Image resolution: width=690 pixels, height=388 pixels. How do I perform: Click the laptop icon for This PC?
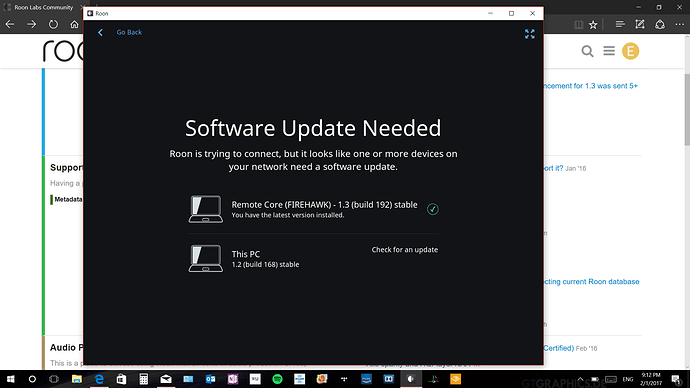(x=206, y=258)
